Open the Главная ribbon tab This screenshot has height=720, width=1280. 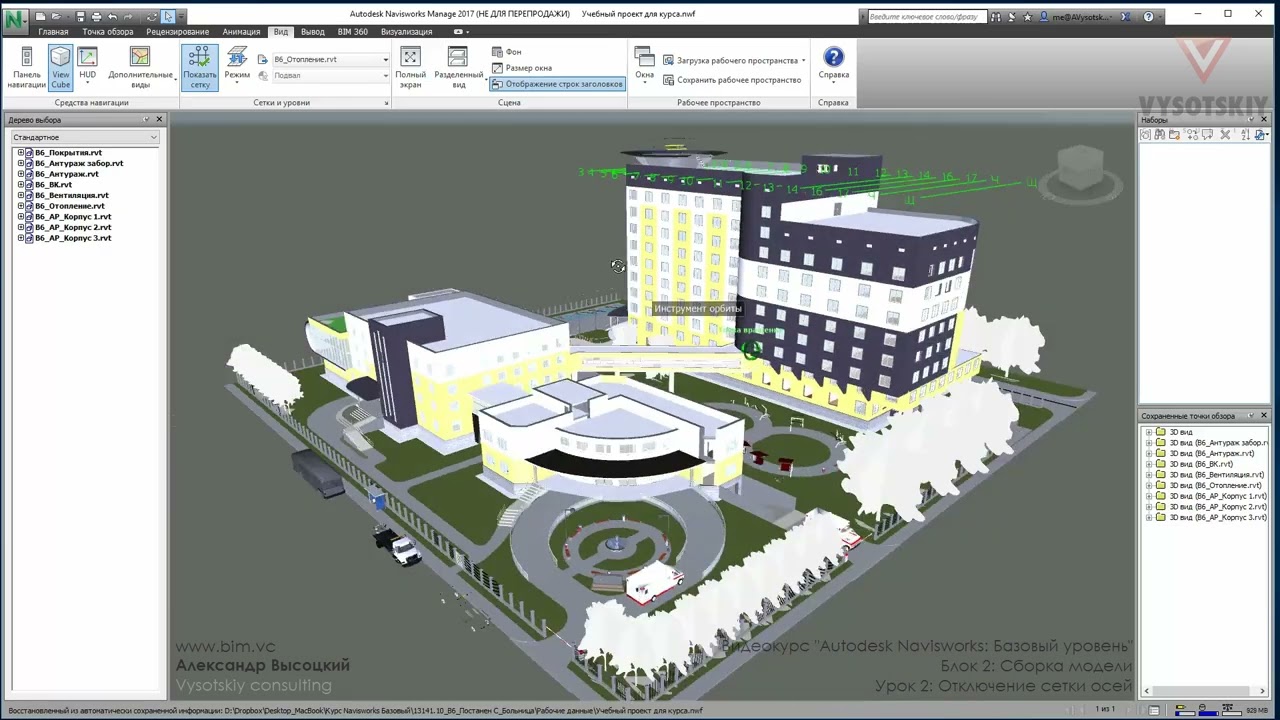point(53,32)
